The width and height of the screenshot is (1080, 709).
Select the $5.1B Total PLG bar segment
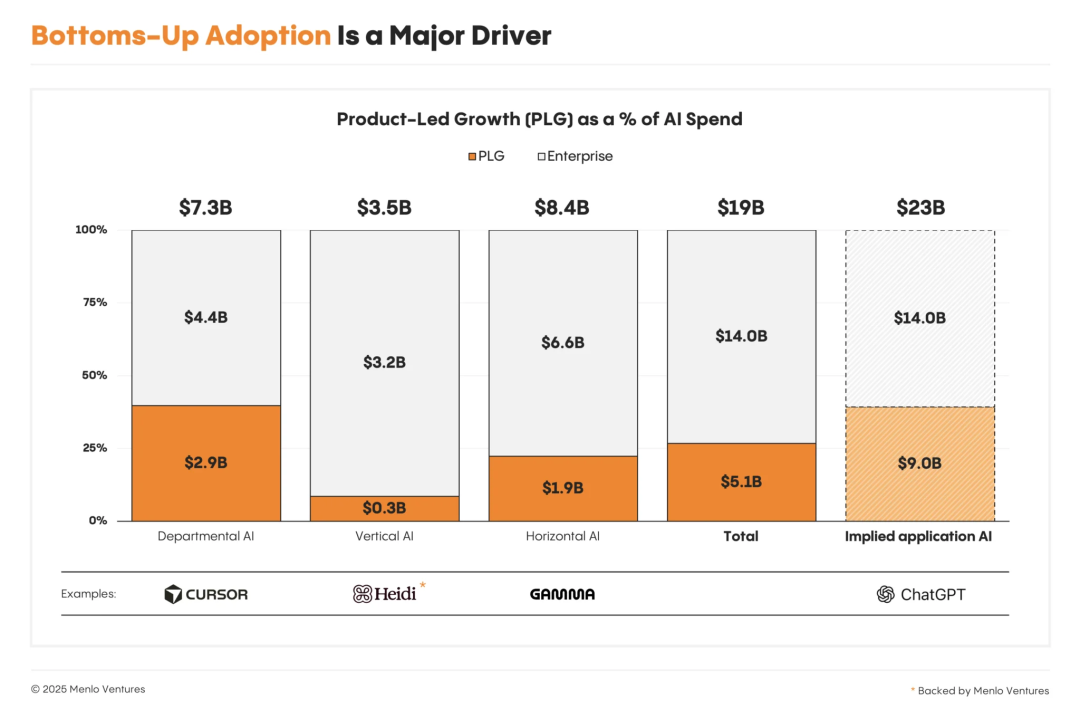tap(741, 482)
